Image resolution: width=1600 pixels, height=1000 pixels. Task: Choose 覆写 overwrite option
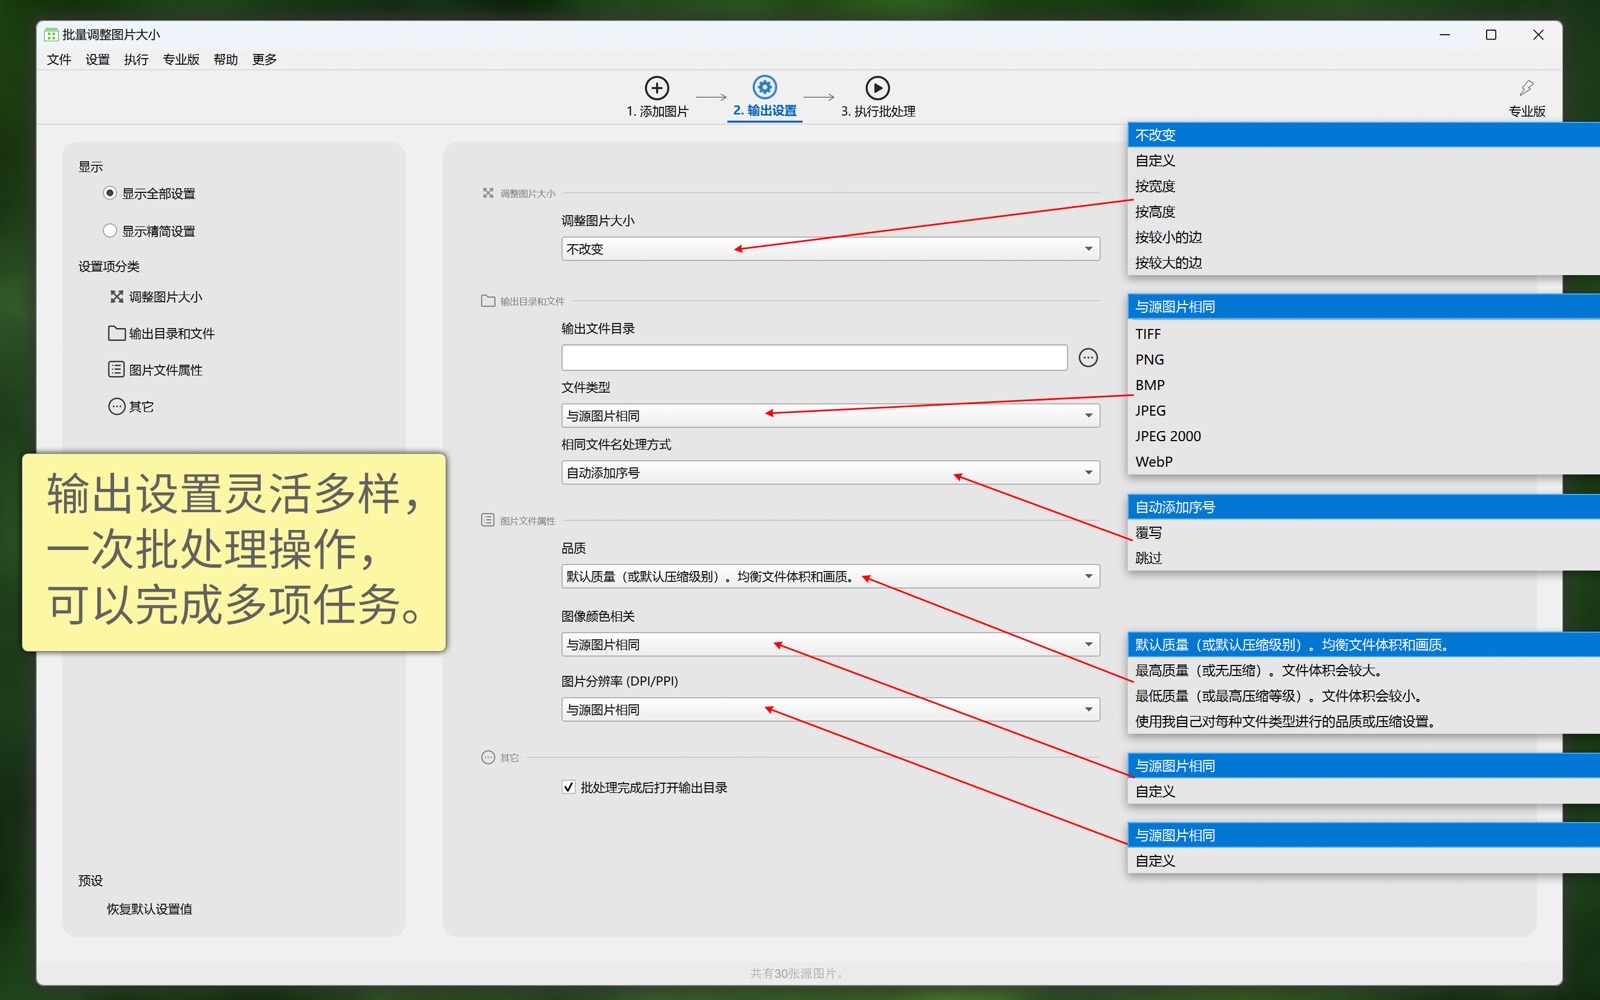(1363, 533)
